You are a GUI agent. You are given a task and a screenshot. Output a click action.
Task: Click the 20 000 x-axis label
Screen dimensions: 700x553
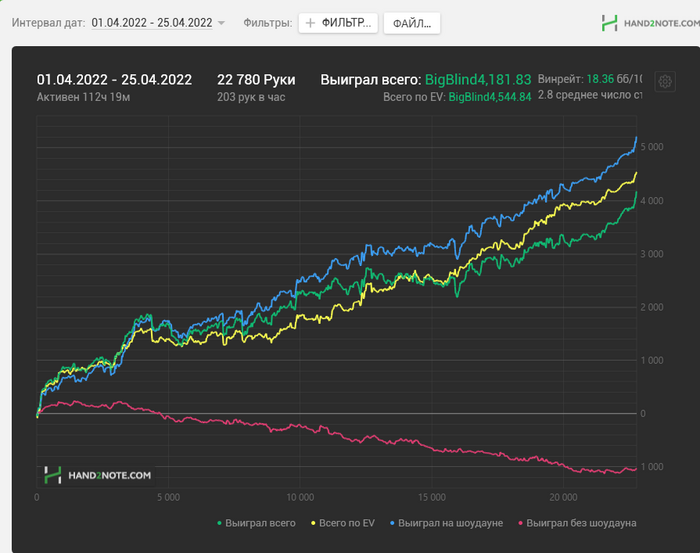[563, 497]
